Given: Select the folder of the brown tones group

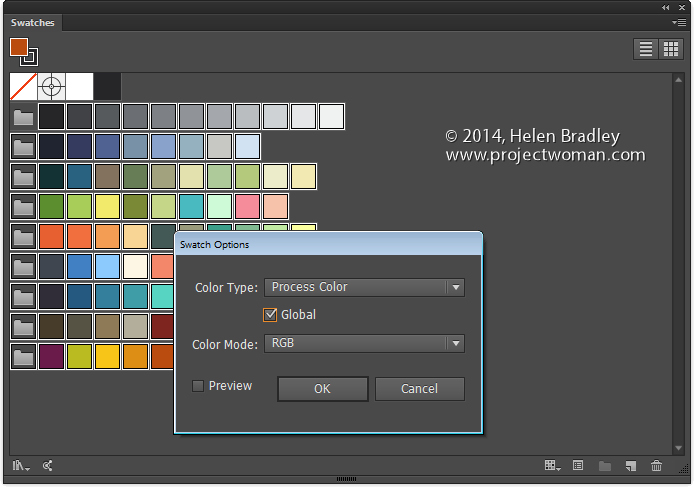Looking at the screenshot, I should (x=23, y=327).
